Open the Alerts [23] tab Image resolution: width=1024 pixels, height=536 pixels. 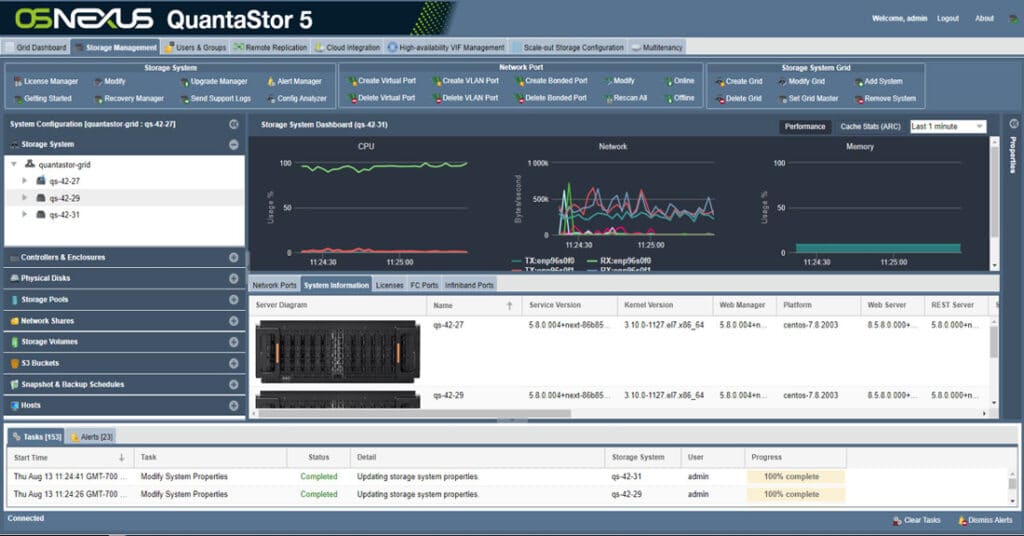91,437
